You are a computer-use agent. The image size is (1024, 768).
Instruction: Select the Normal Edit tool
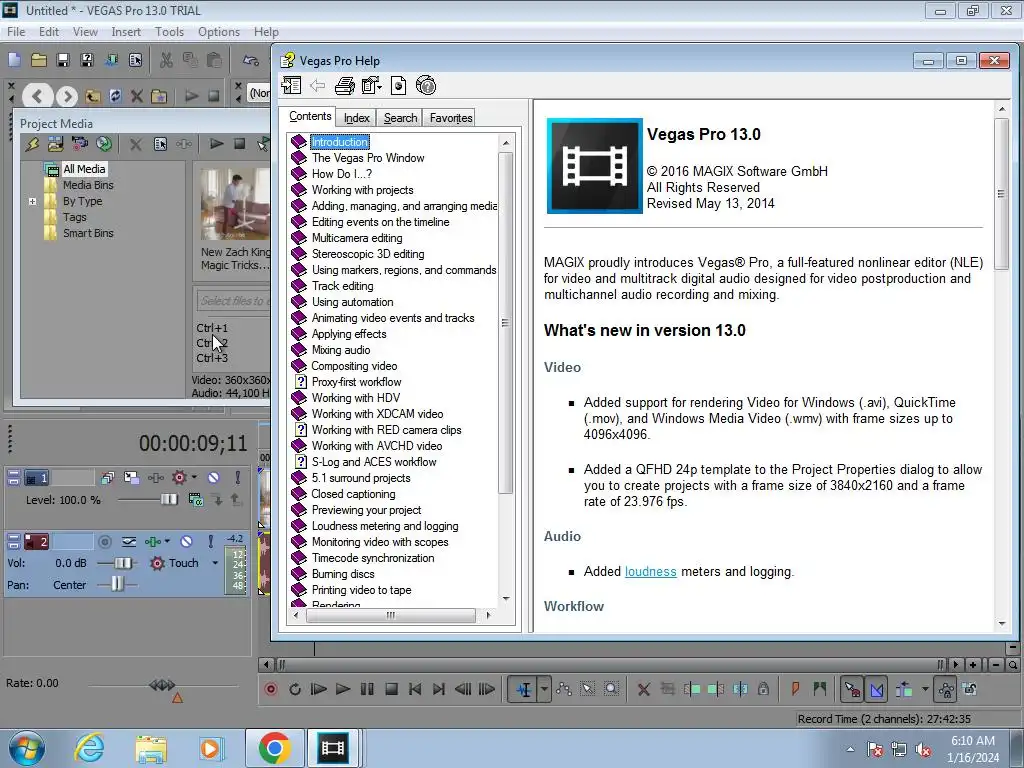click(524, 689)
